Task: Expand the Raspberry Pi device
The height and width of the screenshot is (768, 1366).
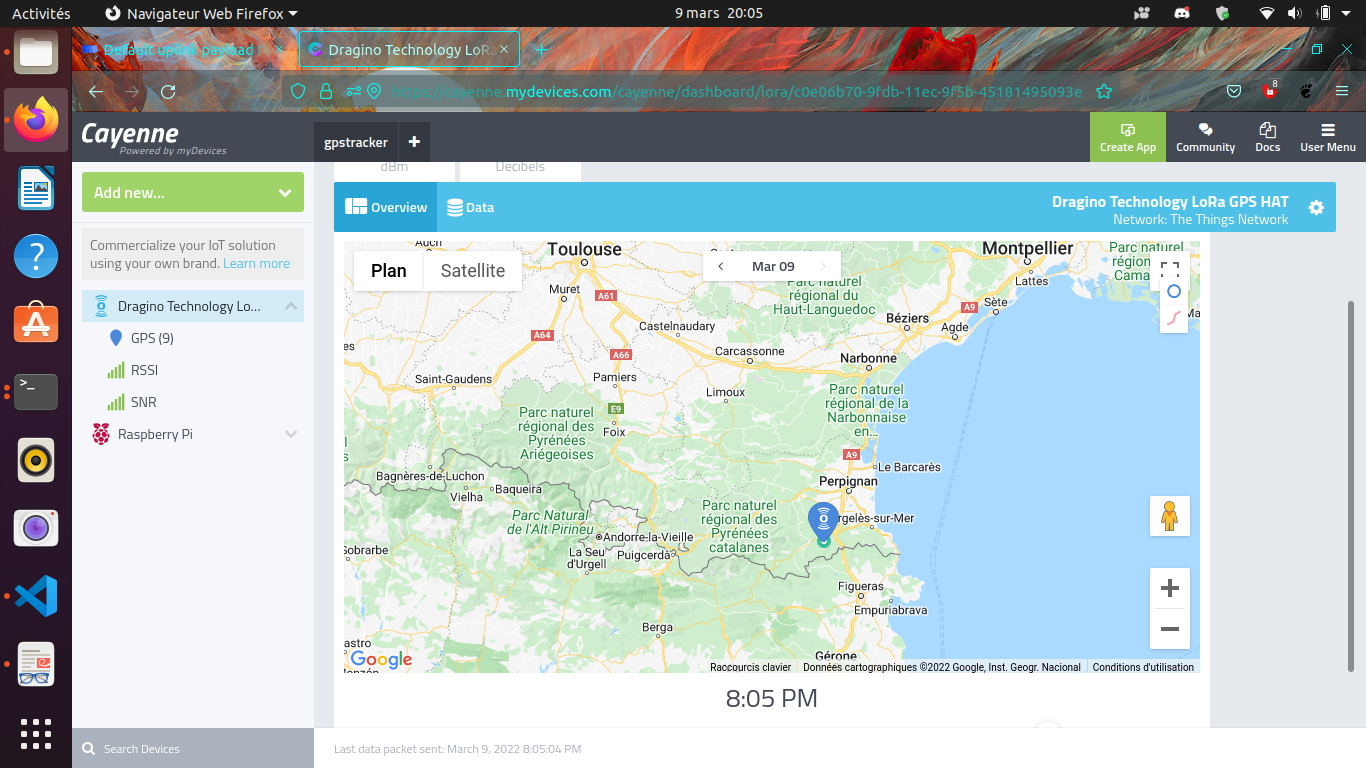Action: pyautogui.click(x=291, y=434)
